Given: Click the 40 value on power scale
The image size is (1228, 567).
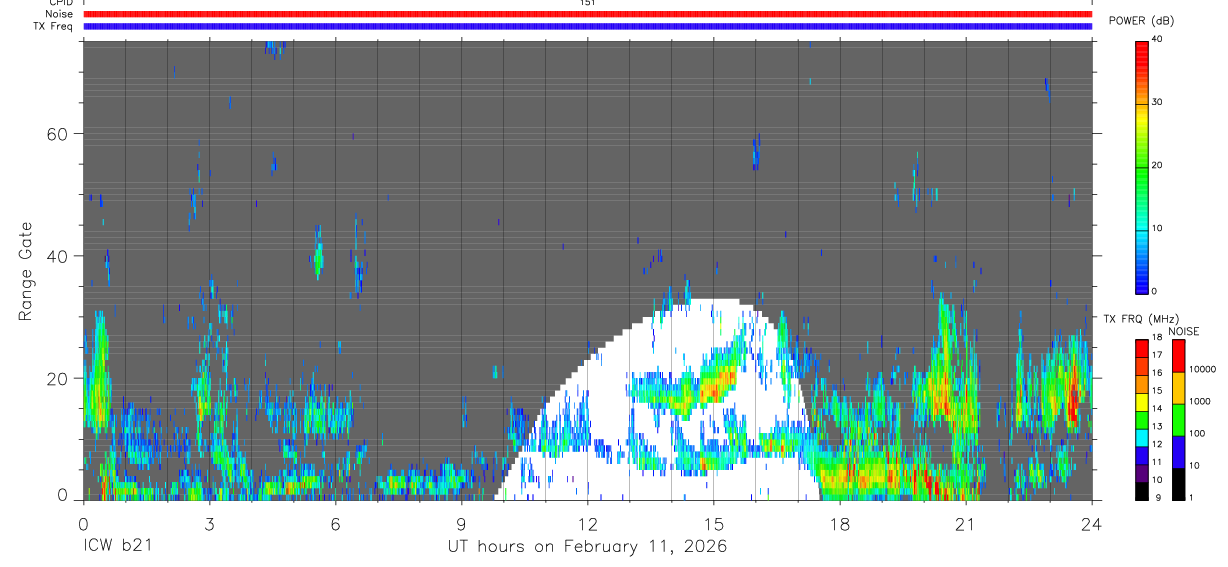Looking at the screenshot, I should 1157,39.
